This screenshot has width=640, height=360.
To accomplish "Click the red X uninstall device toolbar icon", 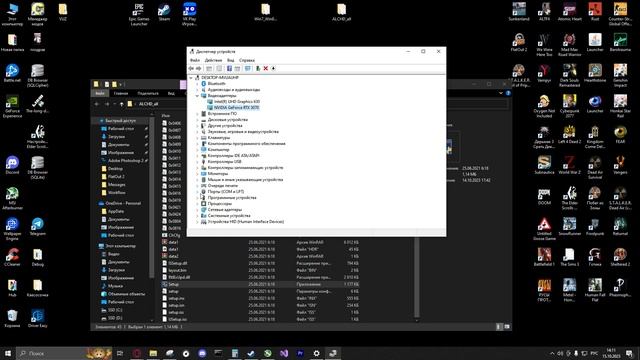I will [x=266, y=69].
